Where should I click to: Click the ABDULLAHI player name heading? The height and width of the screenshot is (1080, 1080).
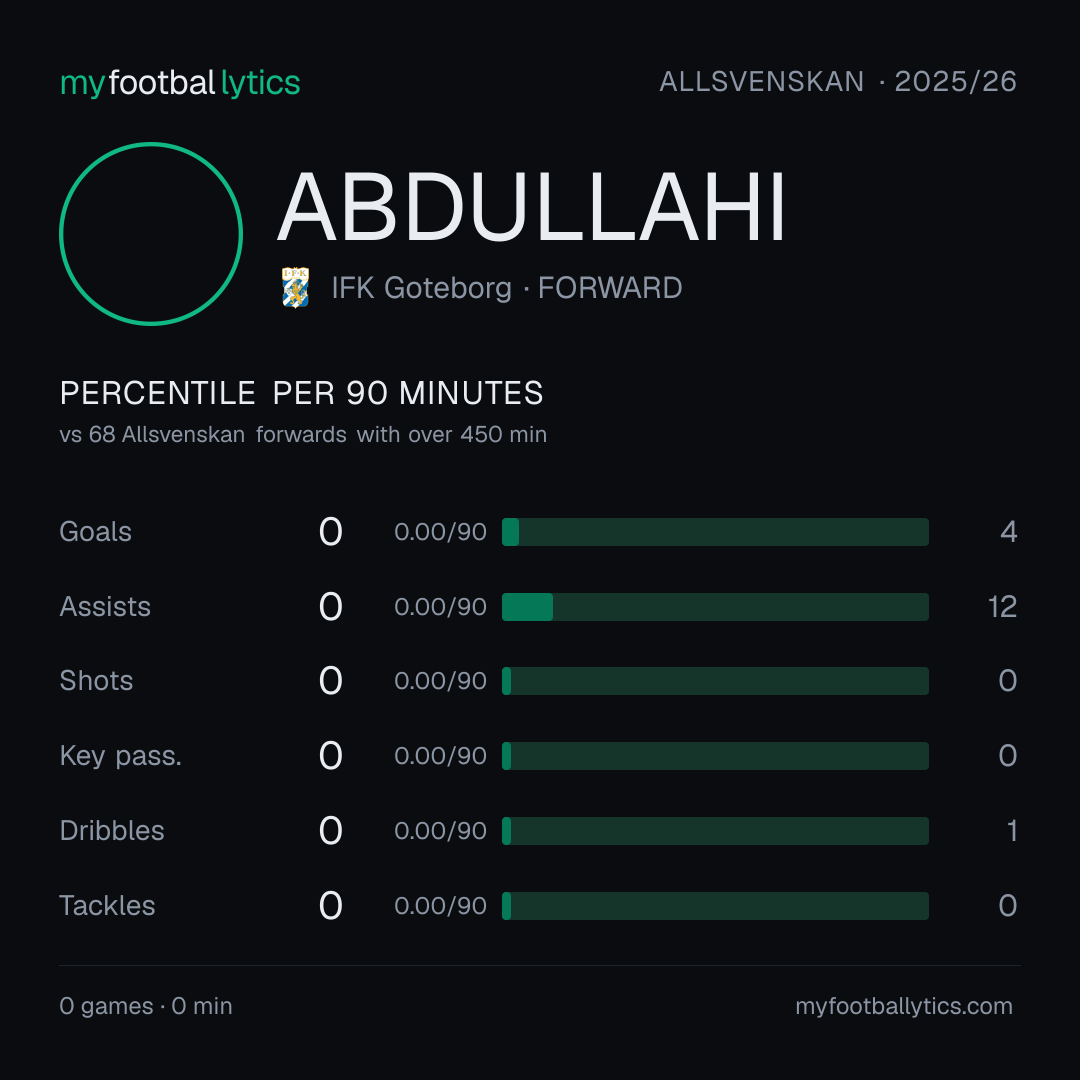pyautogui.click(x=531, y=207)
